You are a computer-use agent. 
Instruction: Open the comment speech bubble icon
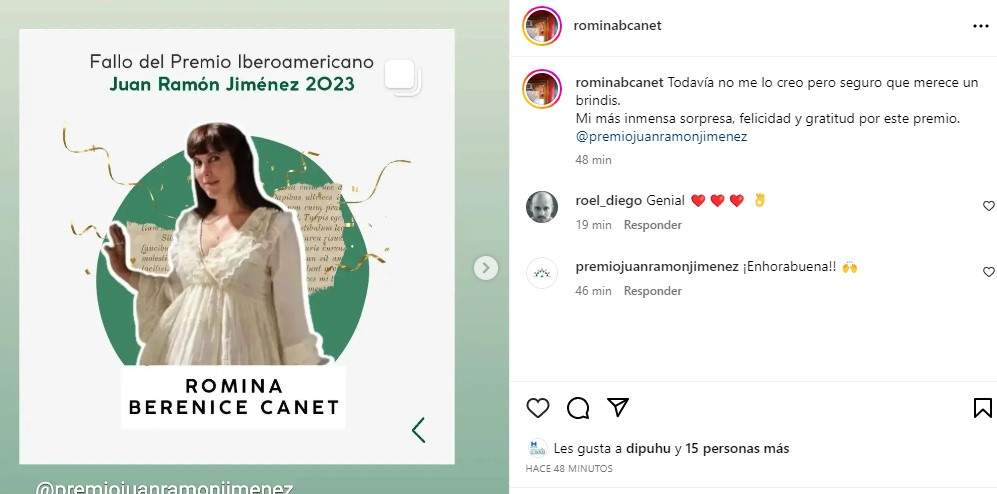pos(578,408)
